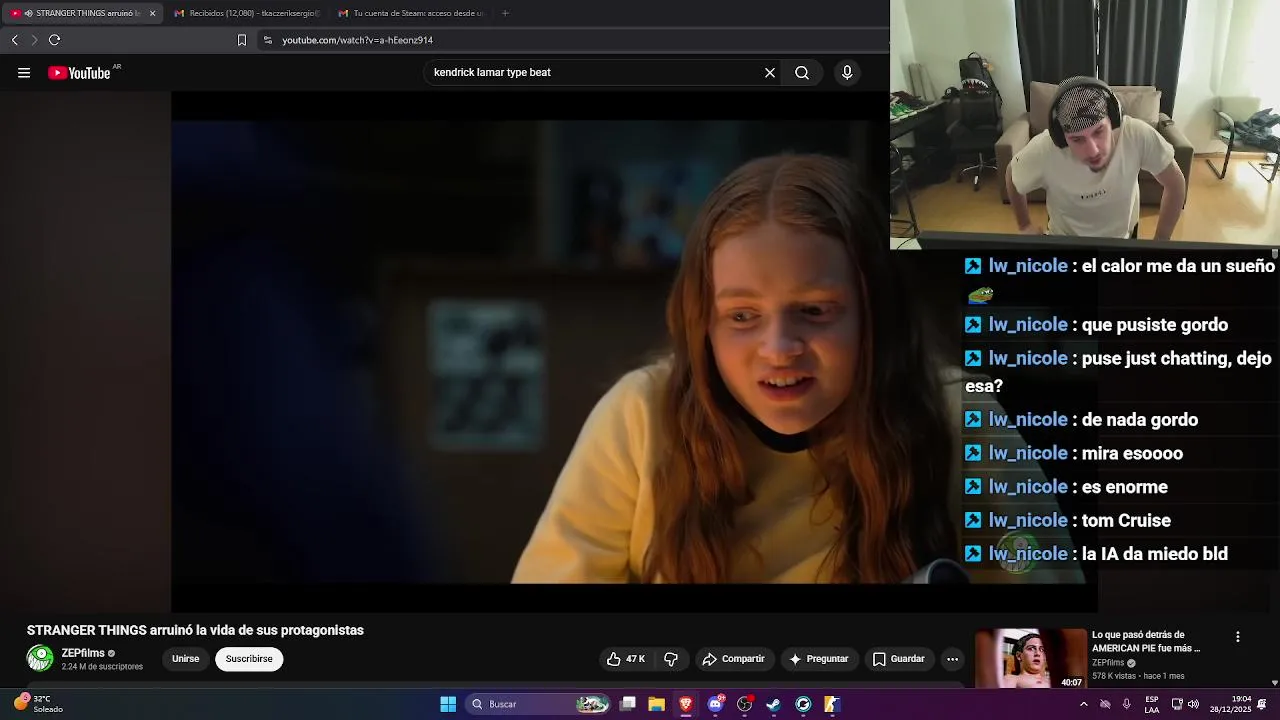The width and height of the screenshot is (1280, 720).
Task: Open the weather widget showing 32°C Soleado
Action: click(x=40, y=704)
